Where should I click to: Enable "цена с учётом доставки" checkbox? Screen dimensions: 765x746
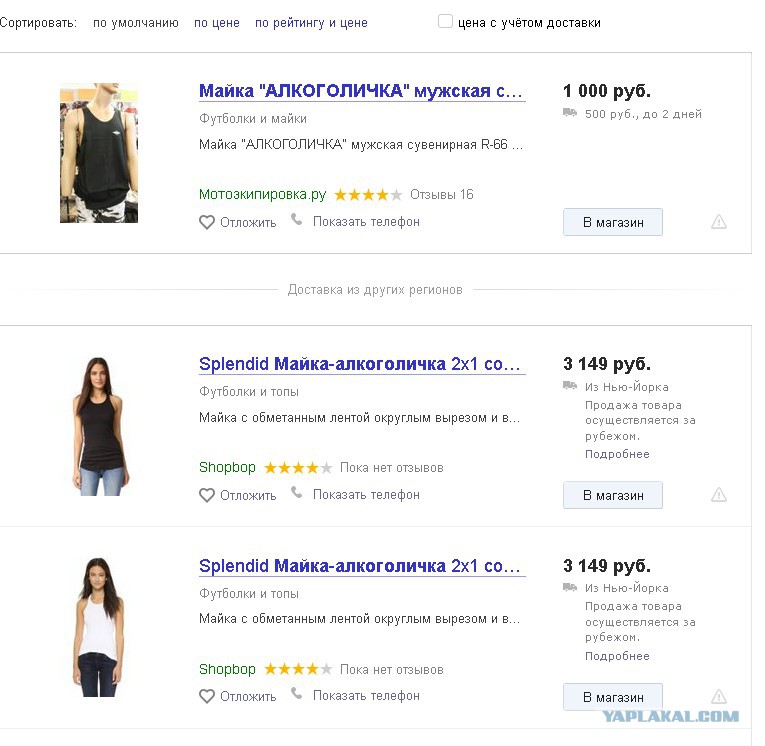click(445, 21)
